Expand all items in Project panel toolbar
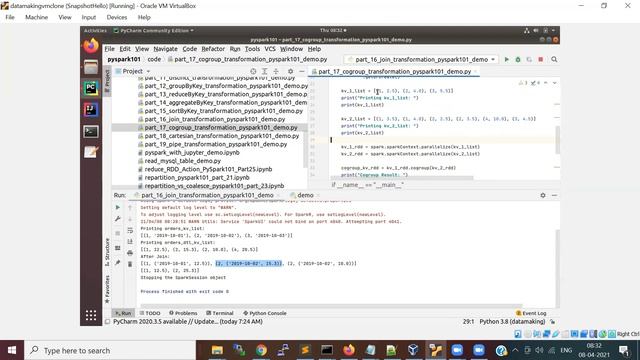 click(264, 71)
